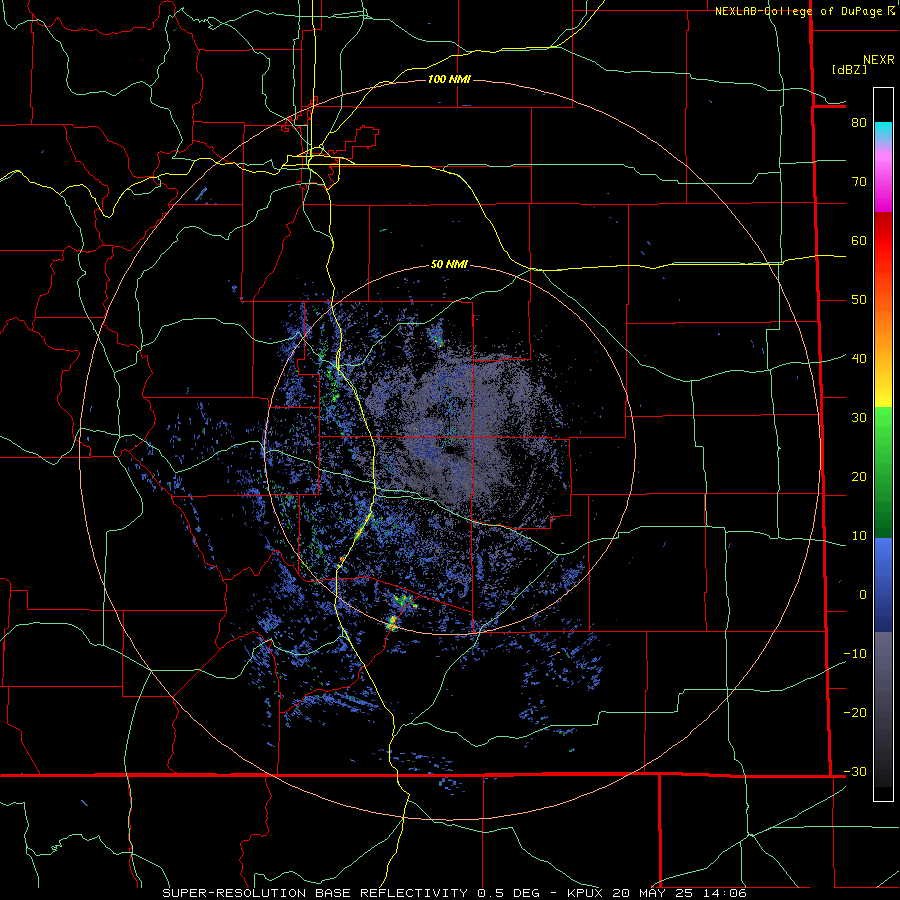900x900 pixels.
Task: Click the "20 MAY 25" date in caption
Action: coord(654,893)
